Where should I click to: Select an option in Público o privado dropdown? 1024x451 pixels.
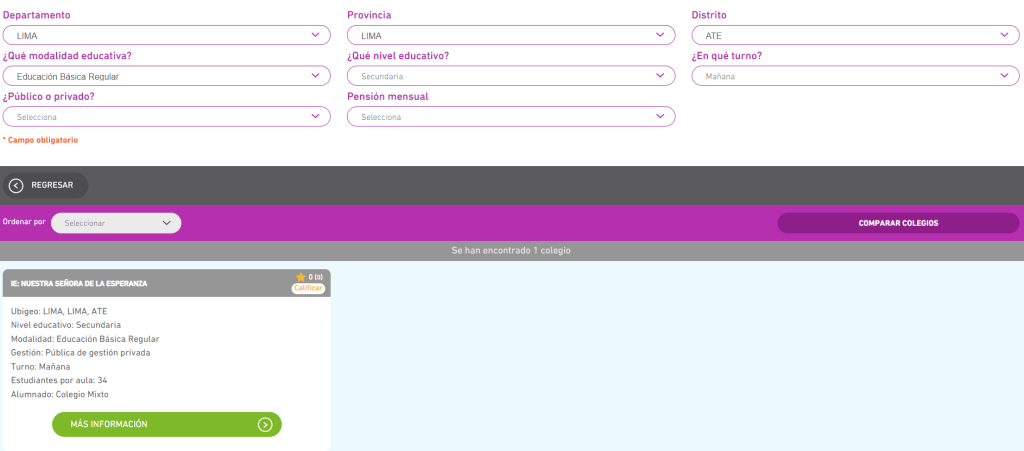(x=166, y=117)
